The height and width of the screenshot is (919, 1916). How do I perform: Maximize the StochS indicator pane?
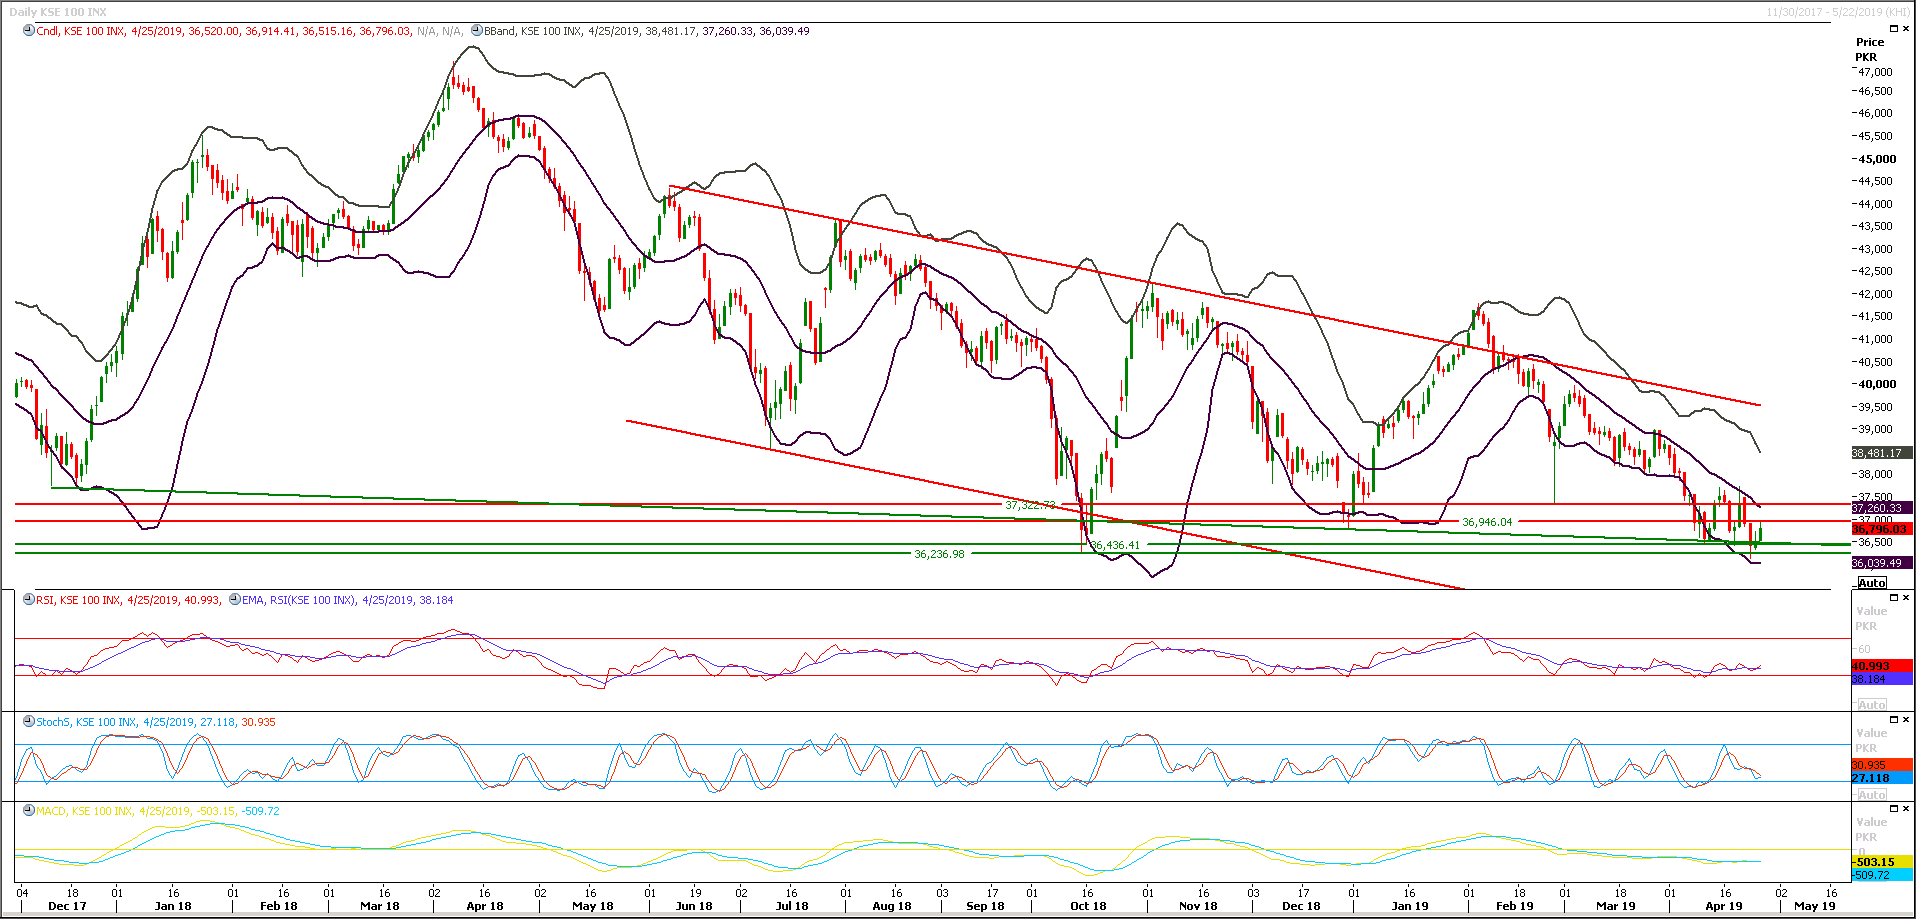click(1893, 718)
